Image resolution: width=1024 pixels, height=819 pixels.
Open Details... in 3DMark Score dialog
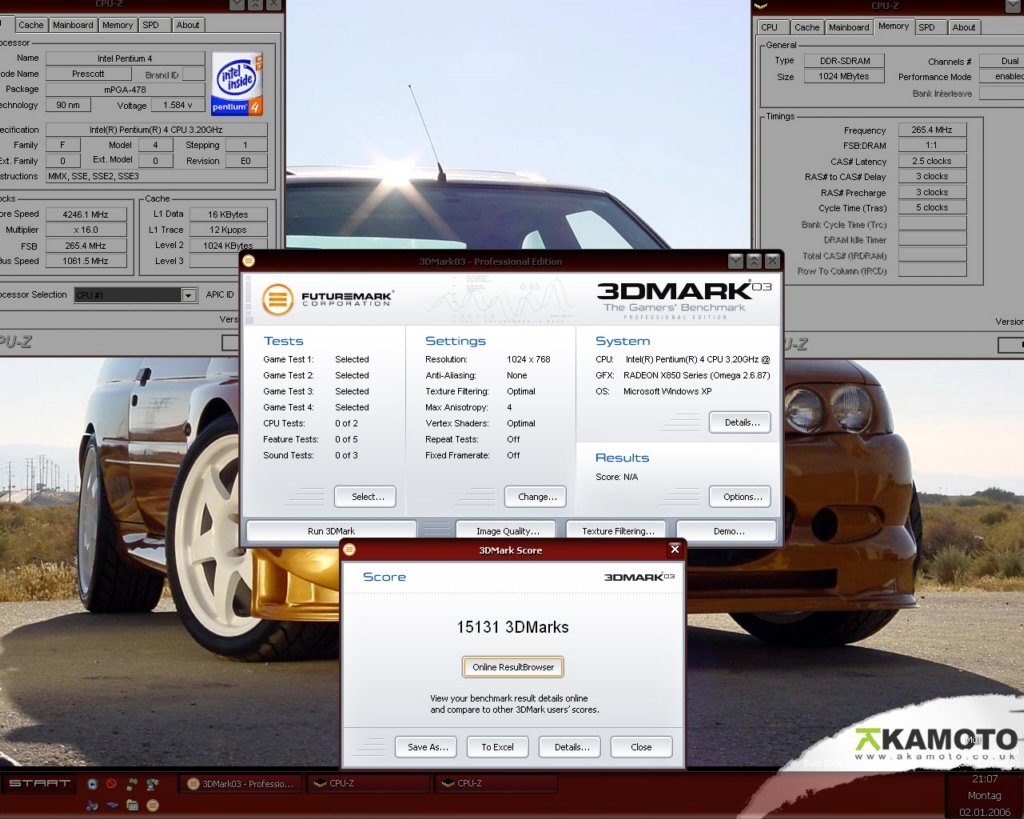(569, 747)
